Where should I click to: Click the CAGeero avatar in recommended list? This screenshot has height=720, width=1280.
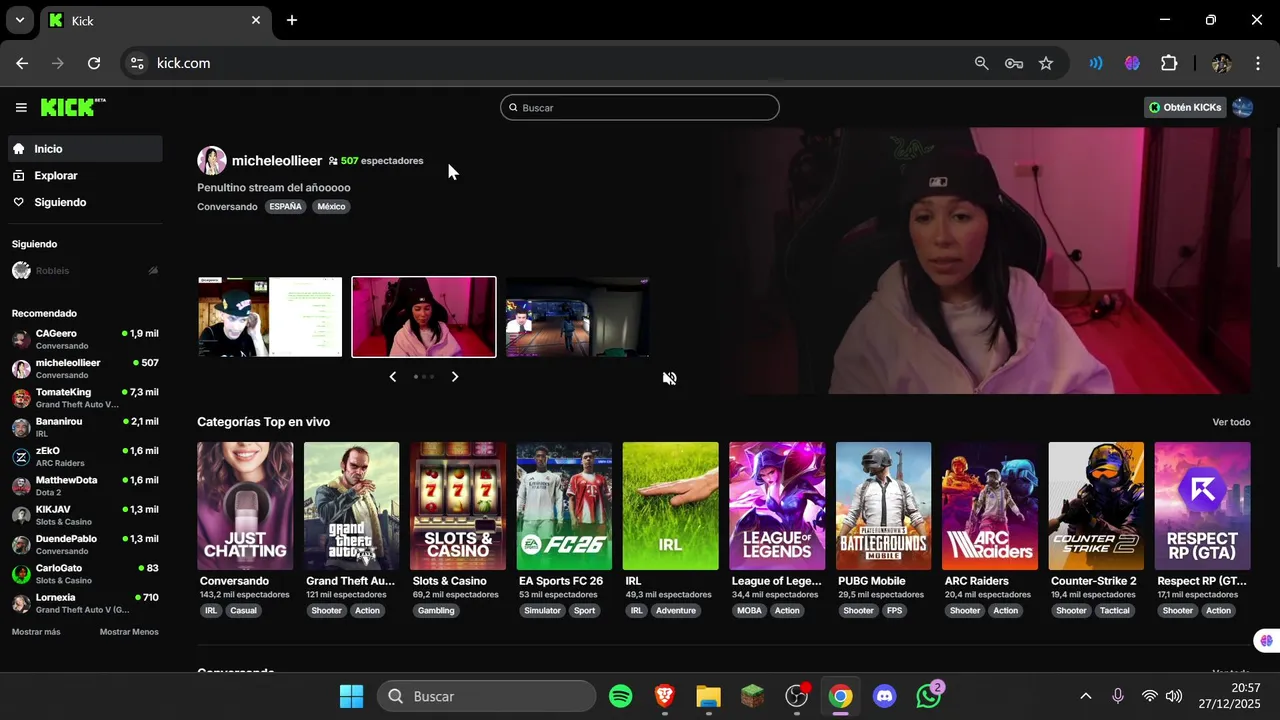[21, 339]
